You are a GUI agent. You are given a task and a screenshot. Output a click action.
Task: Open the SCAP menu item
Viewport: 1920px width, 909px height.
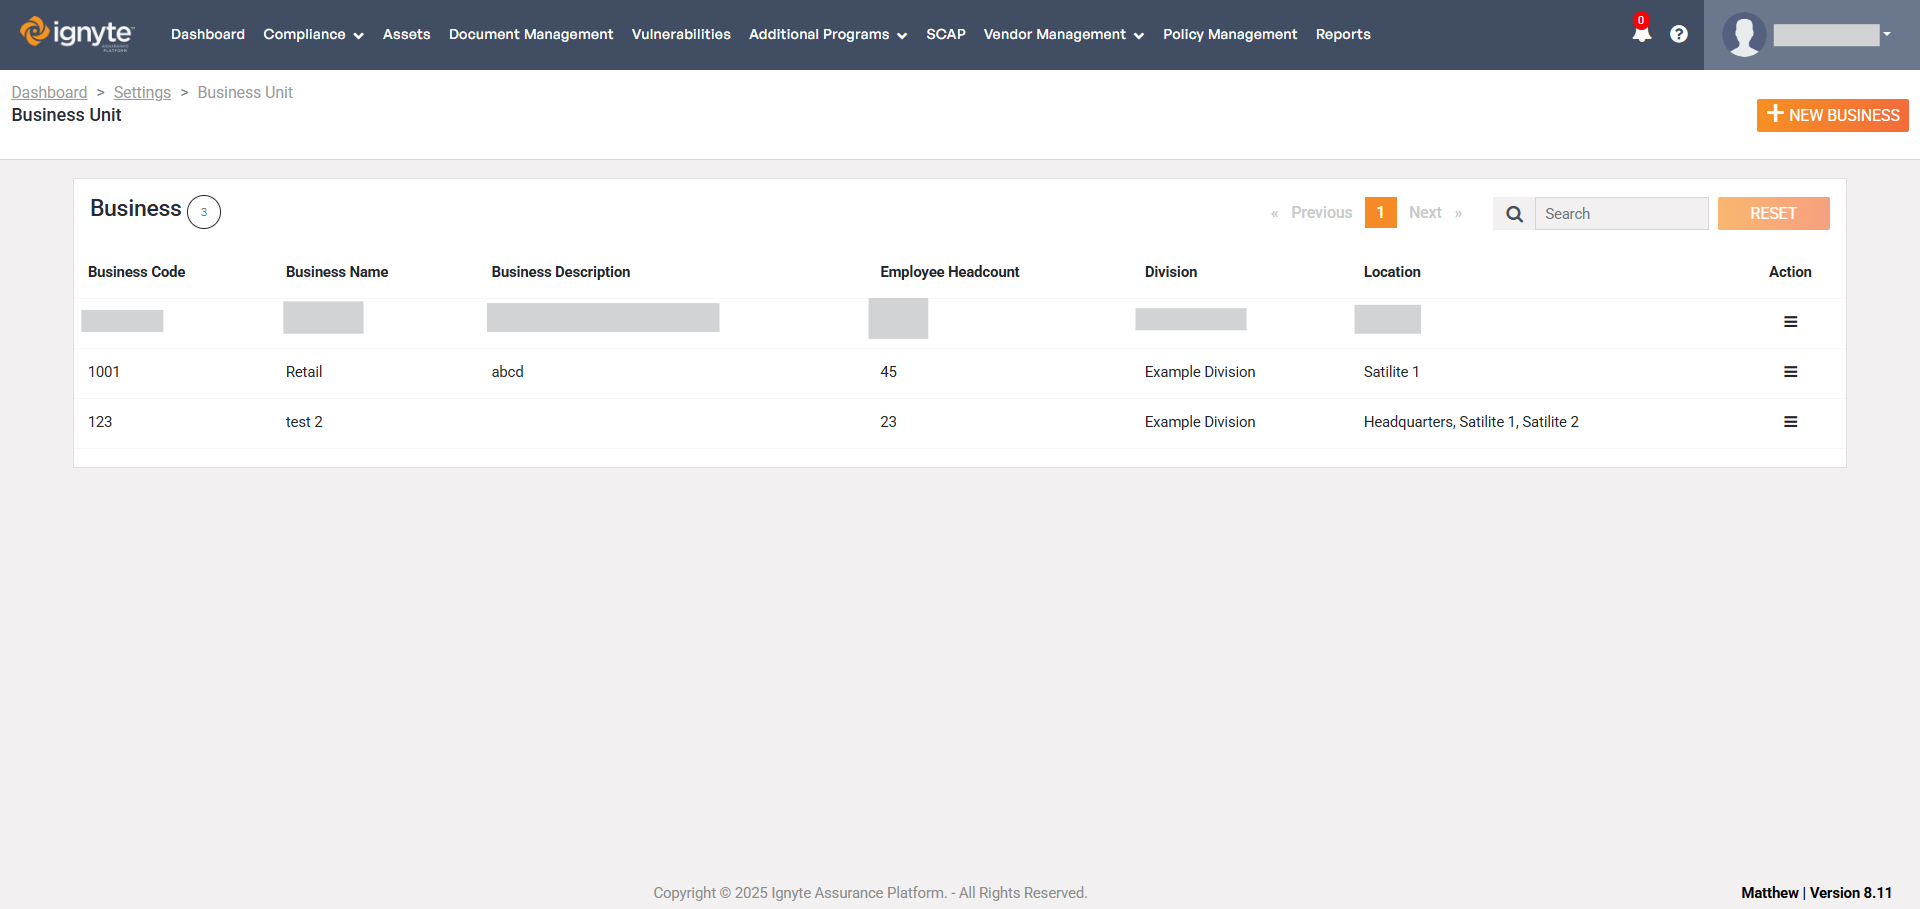point(946,34)
